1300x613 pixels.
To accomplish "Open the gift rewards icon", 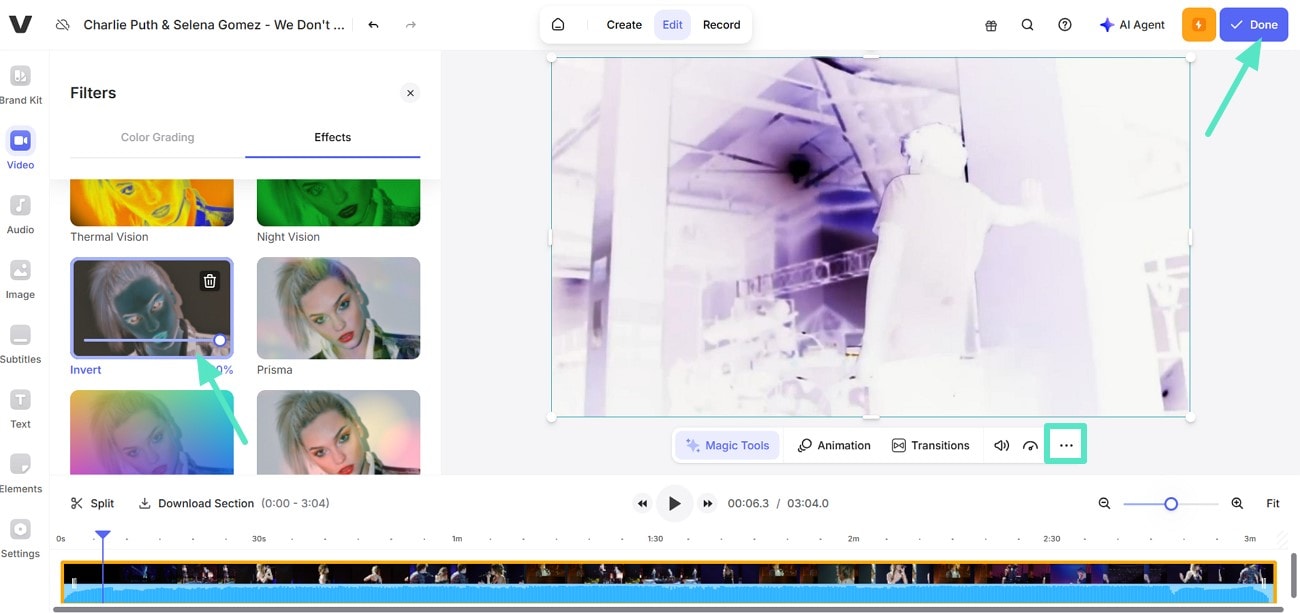I will [991, 25].
